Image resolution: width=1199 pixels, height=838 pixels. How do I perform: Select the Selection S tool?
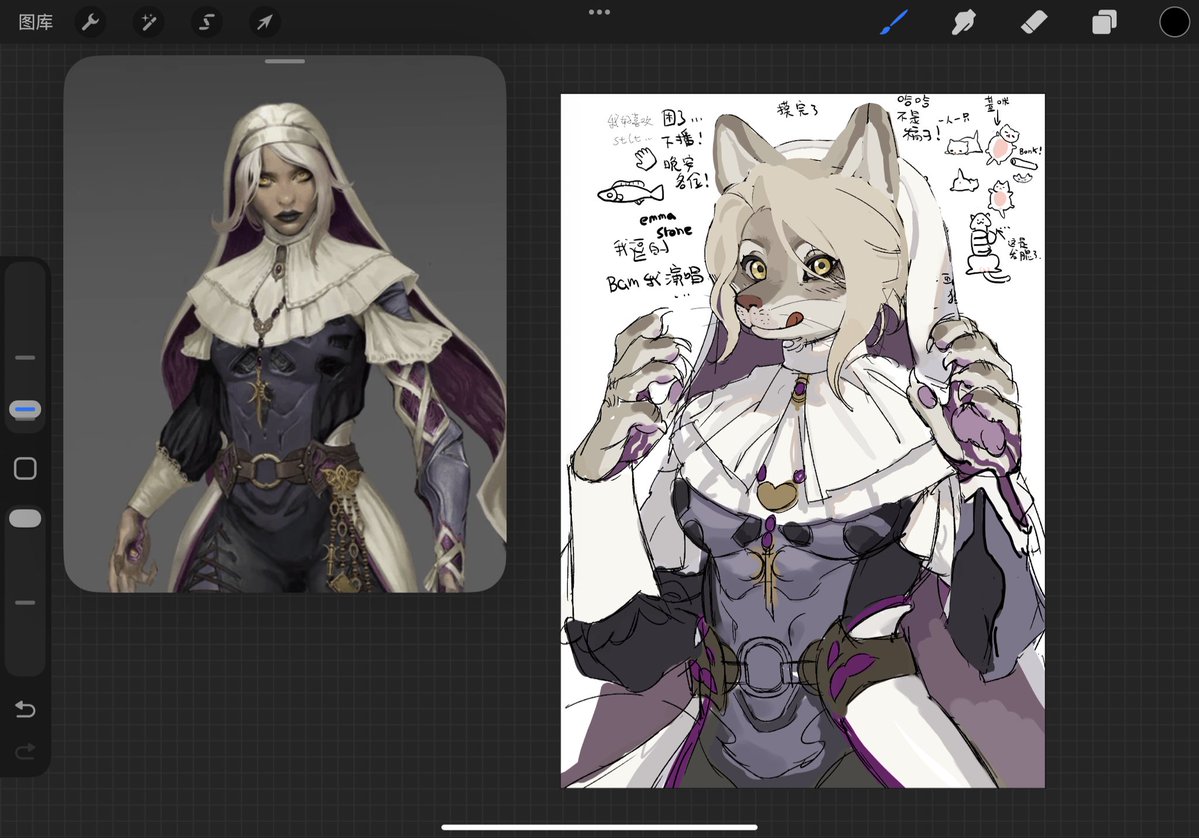coord(206,22)
